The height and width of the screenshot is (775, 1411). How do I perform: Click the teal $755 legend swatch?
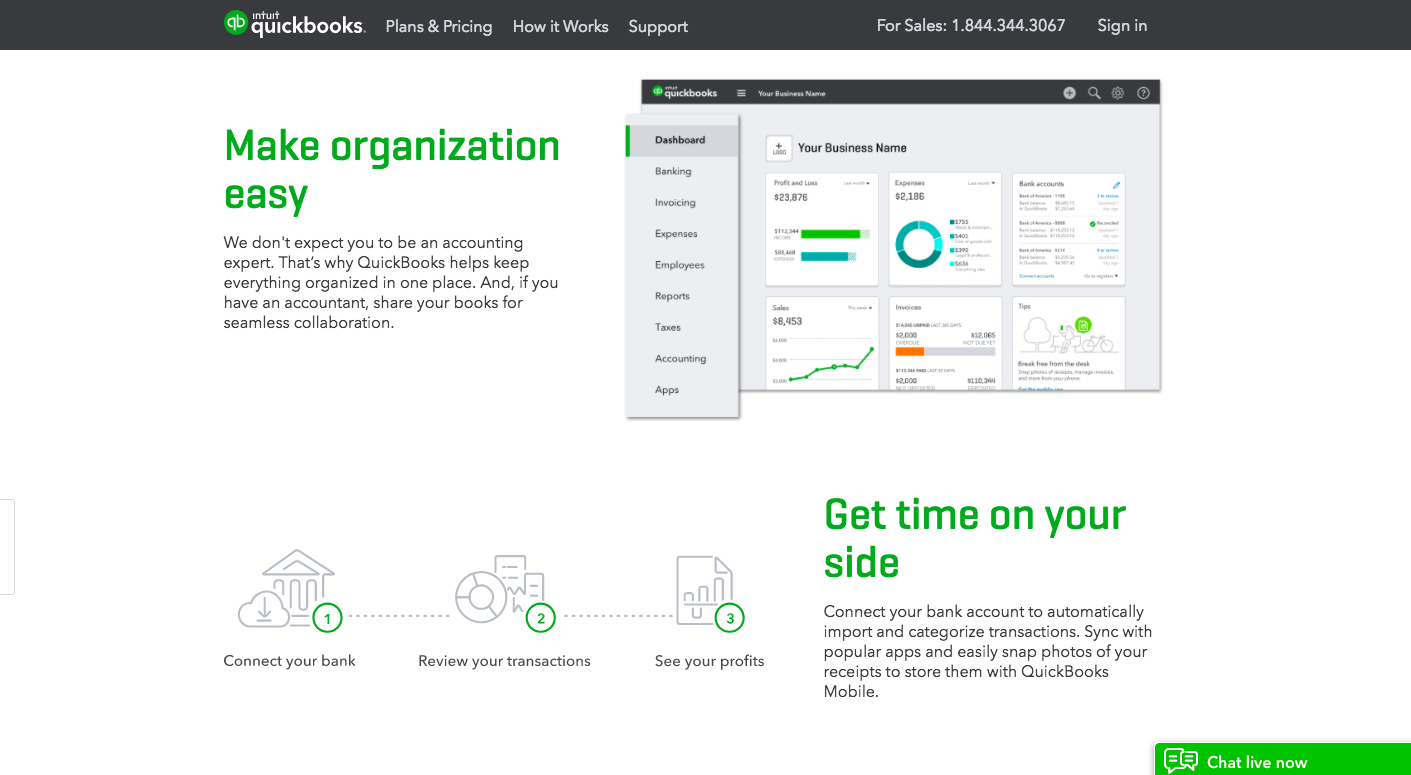[x=951, y=222]
